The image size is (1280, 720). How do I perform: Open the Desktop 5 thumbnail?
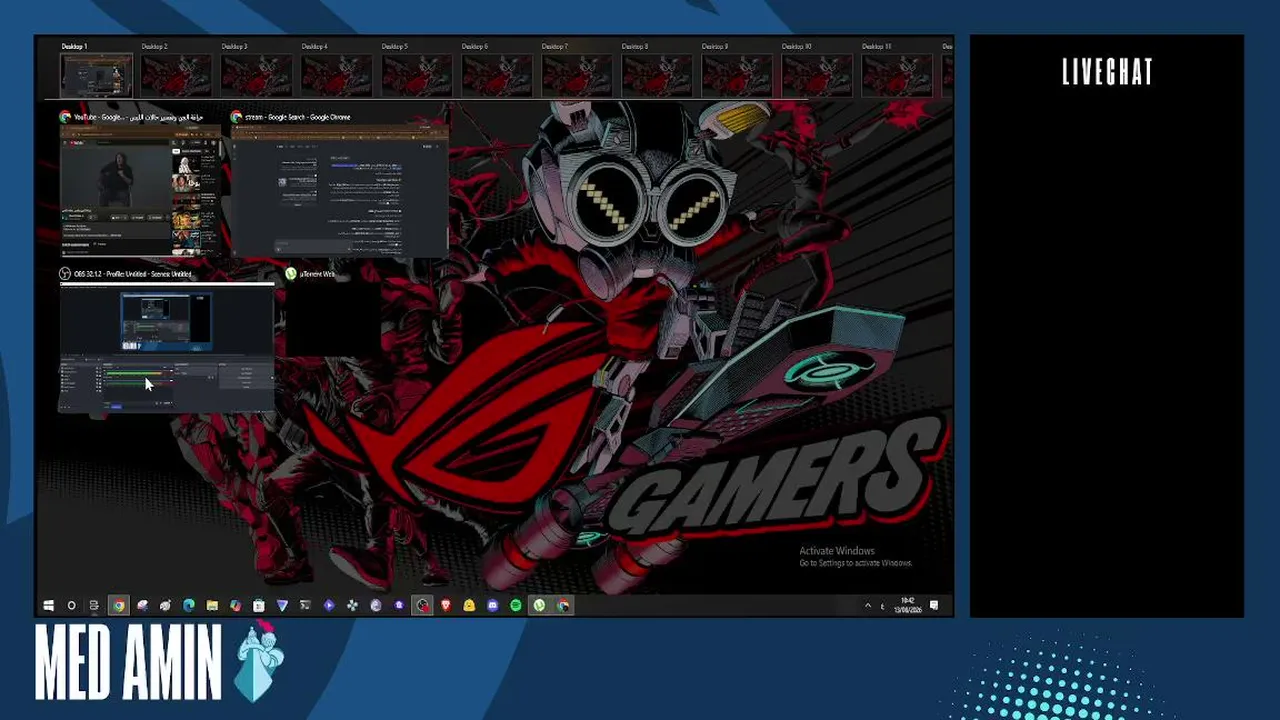(416, 76)
